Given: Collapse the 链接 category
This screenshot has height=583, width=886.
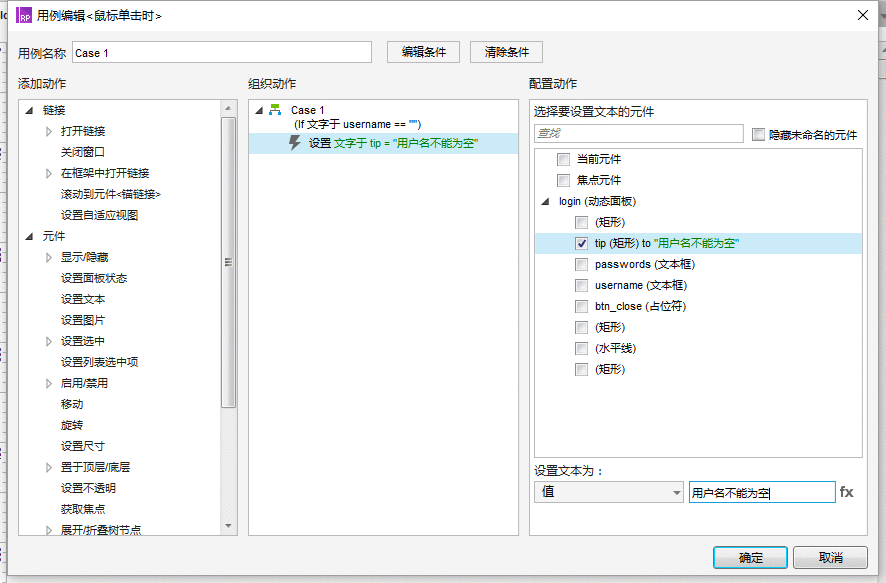Looking at the screenshot, I should point(29,110).
